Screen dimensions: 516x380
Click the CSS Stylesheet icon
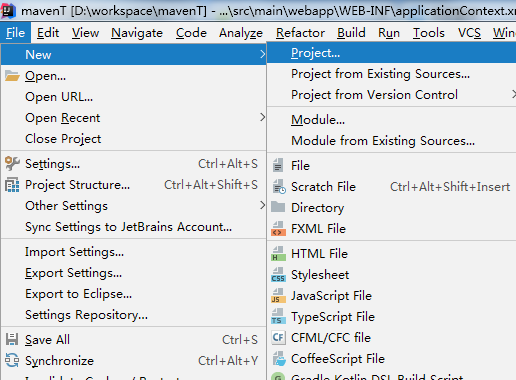point(278,275)
